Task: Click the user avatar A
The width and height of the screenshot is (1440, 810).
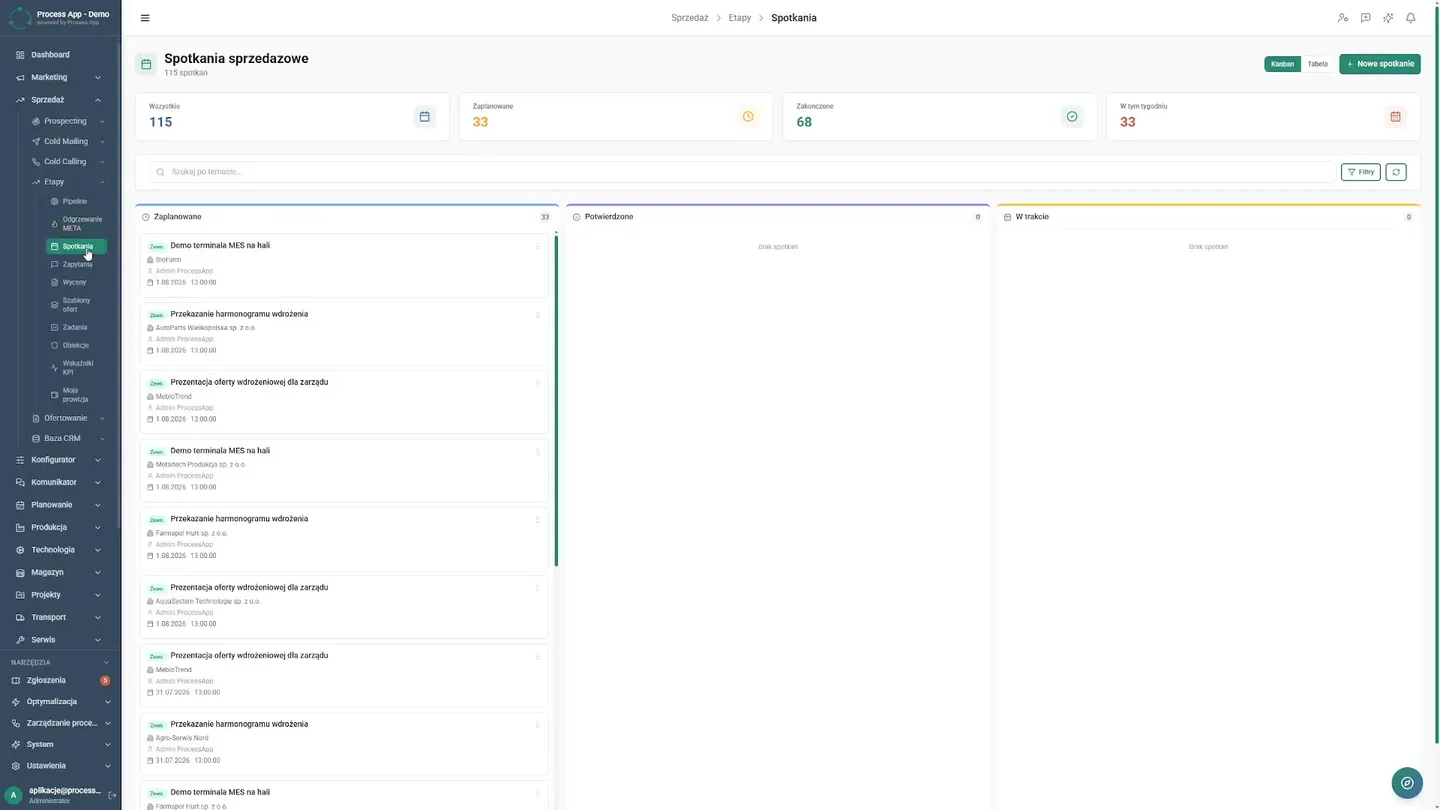Action: pyautogui.click(x=14, y=795)
